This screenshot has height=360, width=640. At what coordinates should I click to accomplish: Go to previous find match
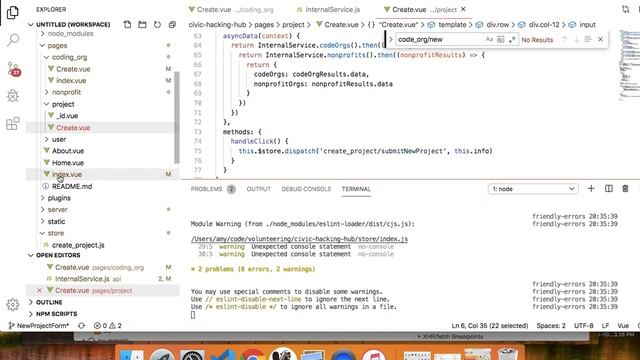564,40
